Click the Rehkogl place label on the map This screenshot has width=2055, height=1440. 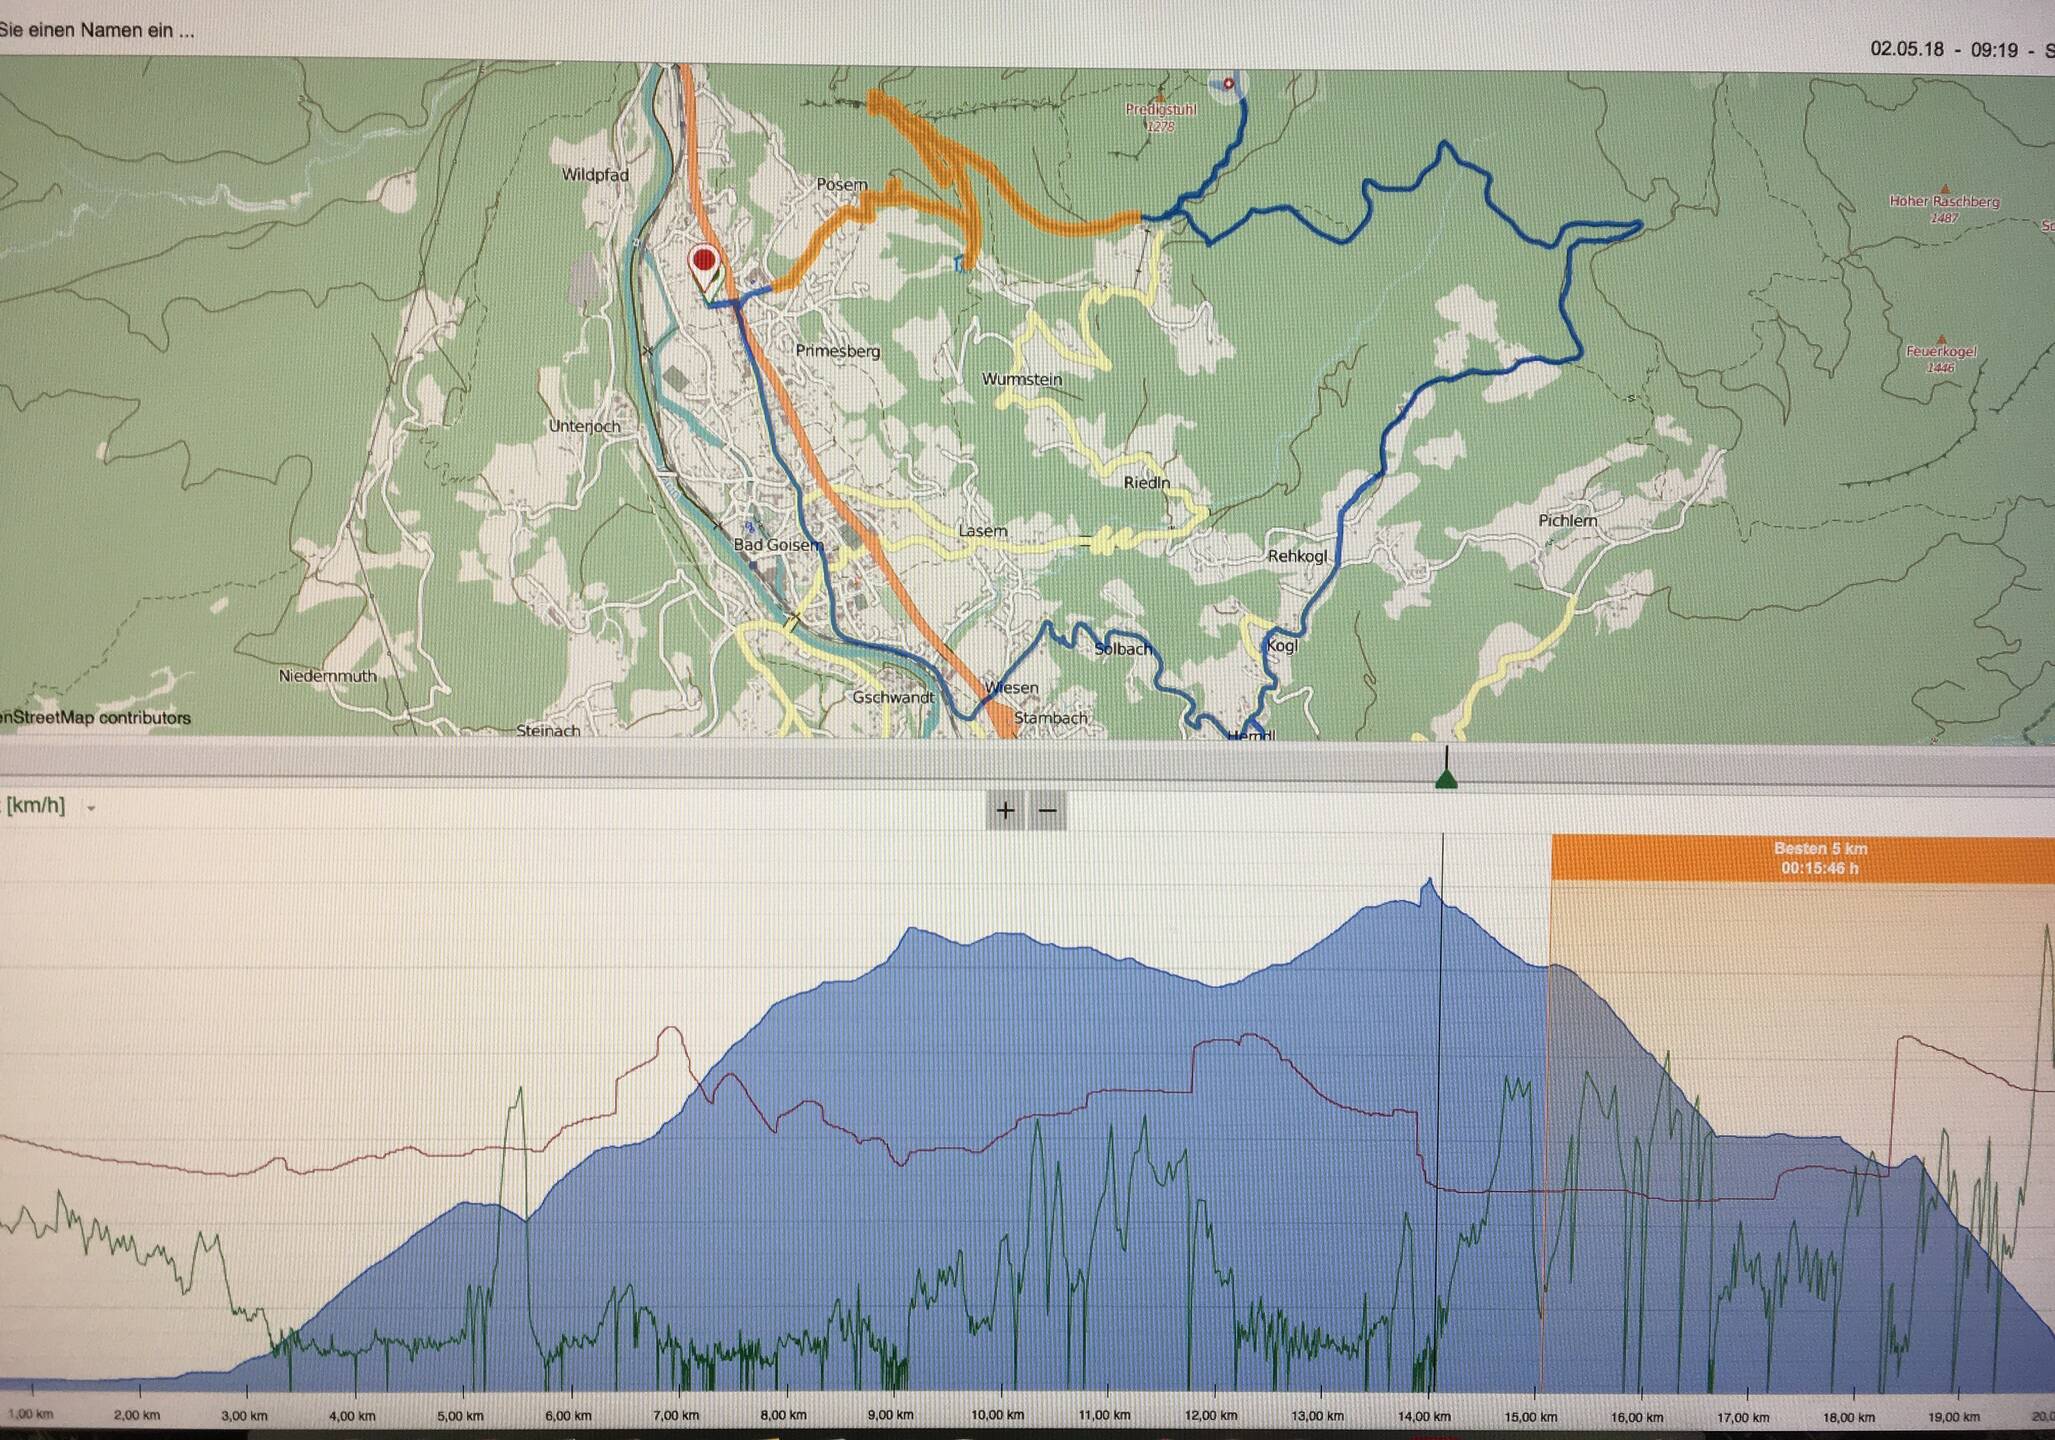click(1297, 556)
